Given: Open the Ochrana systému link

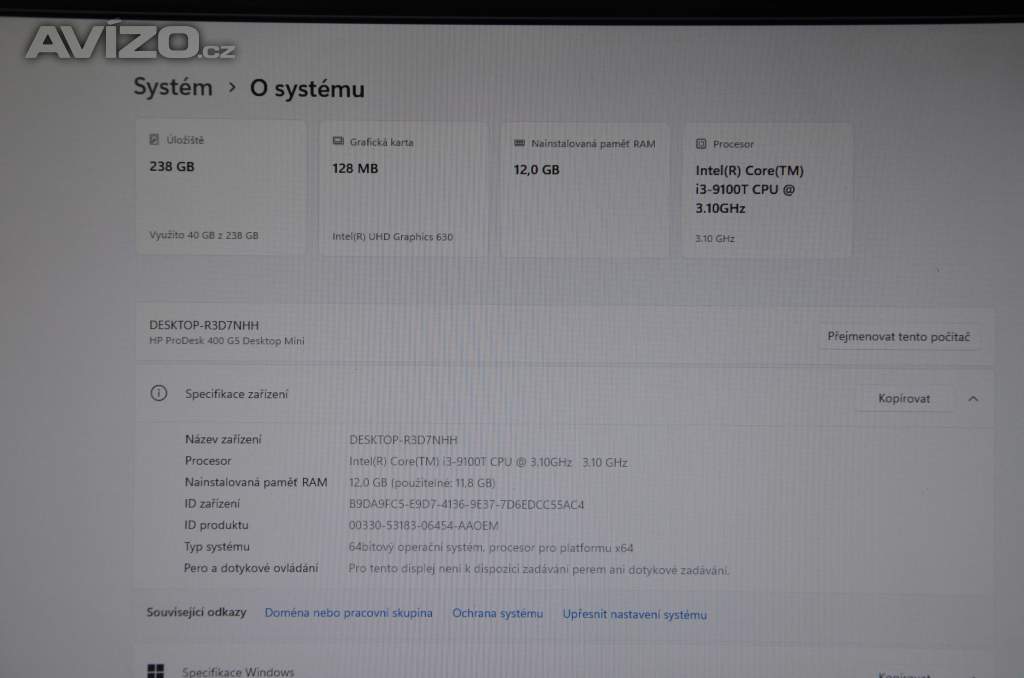Looking at the screenshot, I should (x=497, y=613).
